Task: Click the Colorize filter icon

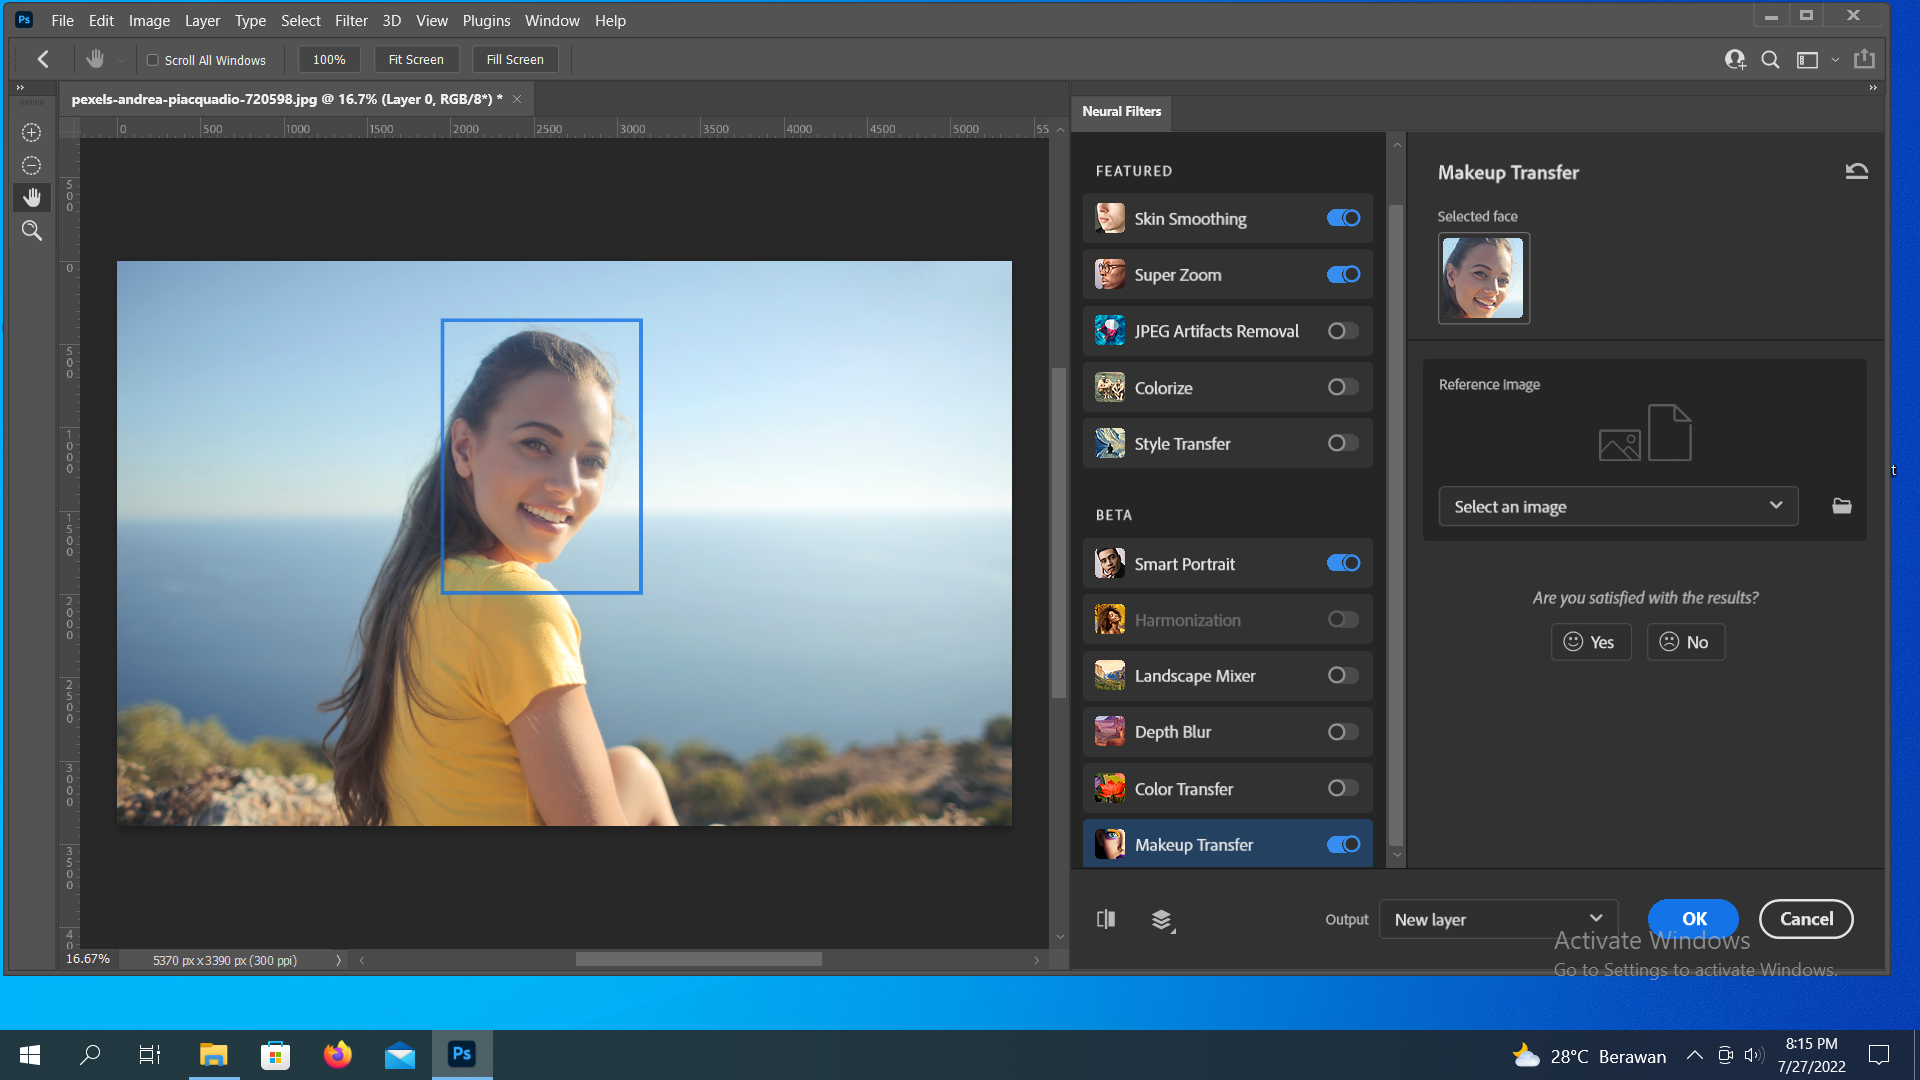Action: [1110, 387]
